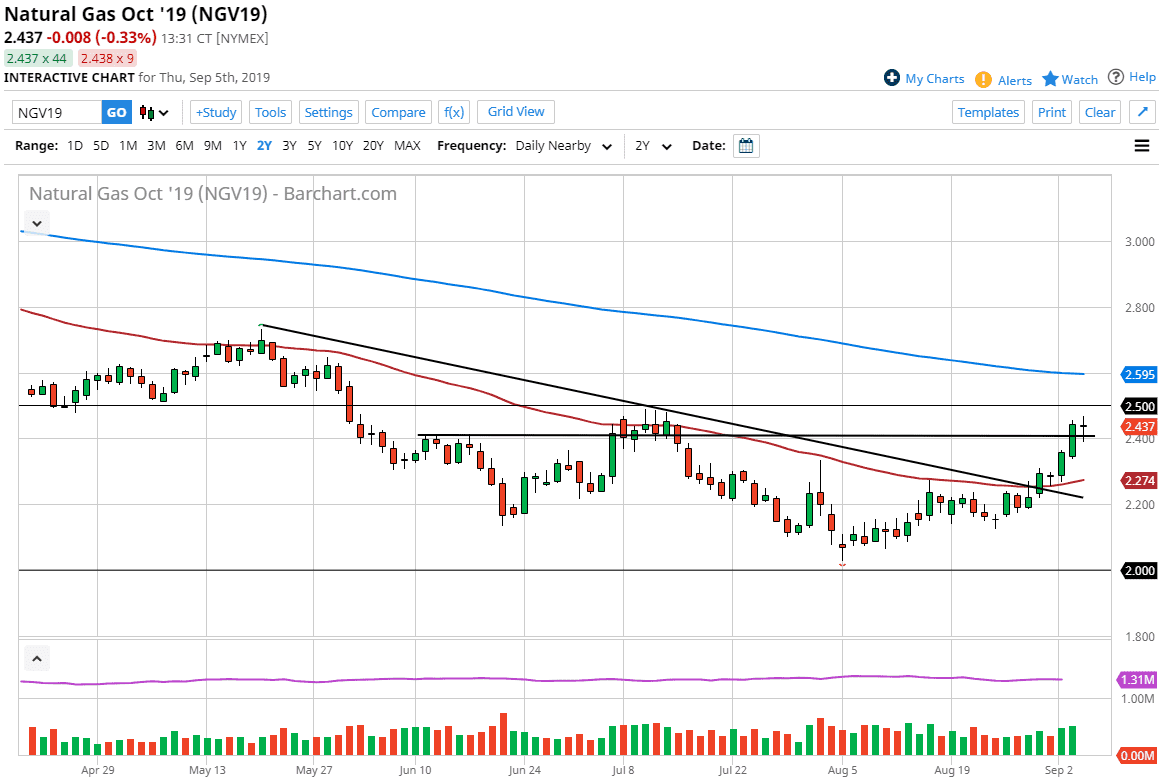
Task: Expand the chart legend chevron at top left
Action: point(36,223)
